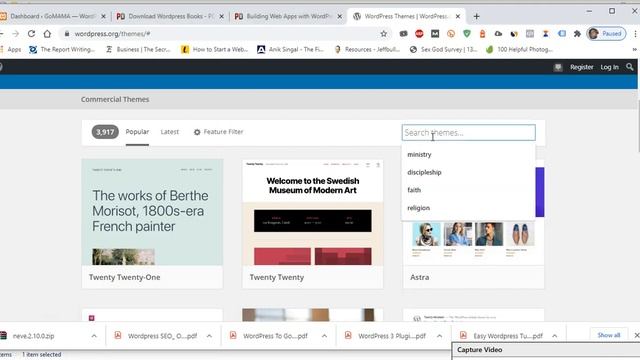Show more bookmarks overflow chevron
640x360 pixels.
point(635,49)
